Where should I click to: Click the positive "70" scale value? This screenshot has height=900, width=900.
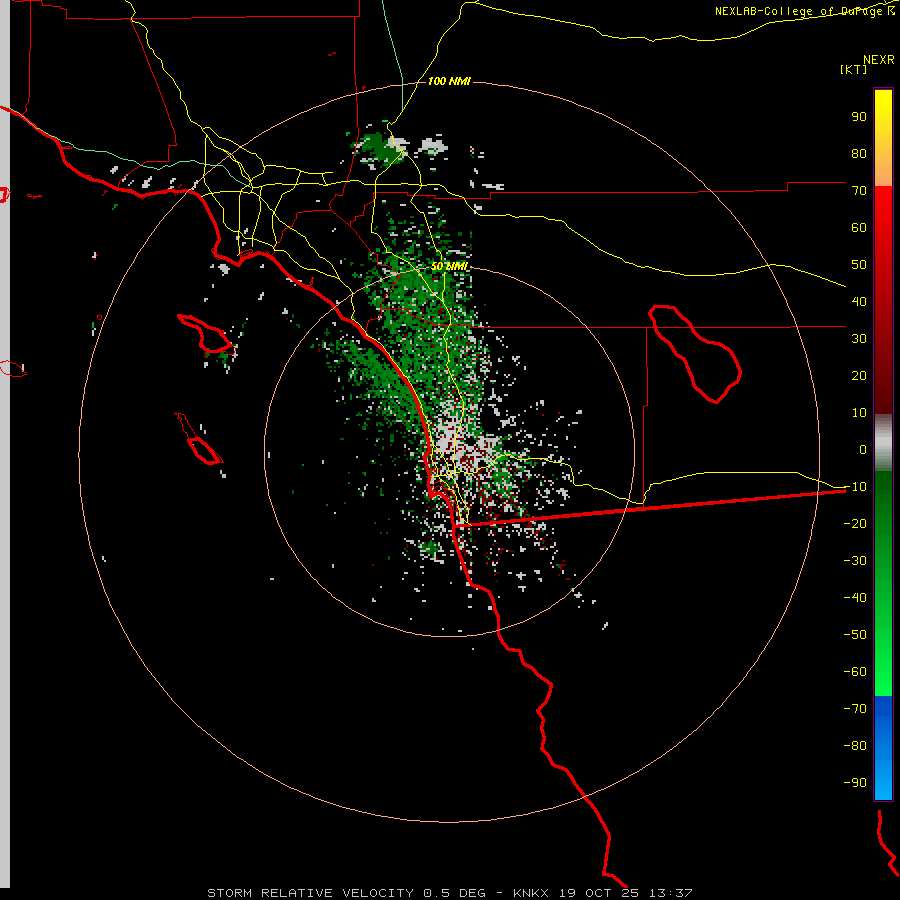pos(859,191)
